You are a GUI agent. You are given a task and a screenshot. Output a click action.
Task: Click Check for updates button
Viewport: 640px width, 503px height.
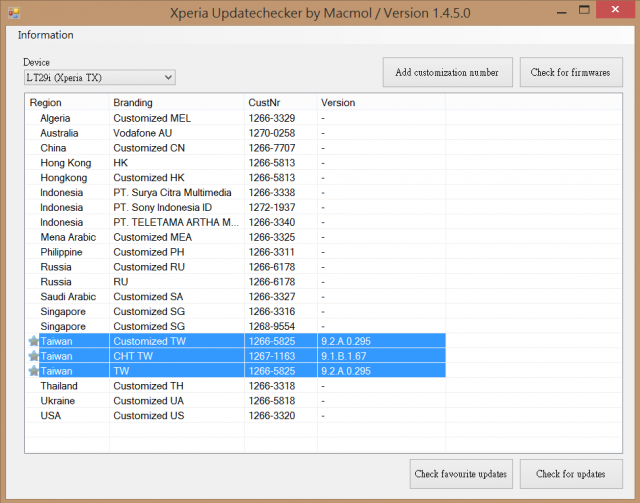tap(571, 474)
